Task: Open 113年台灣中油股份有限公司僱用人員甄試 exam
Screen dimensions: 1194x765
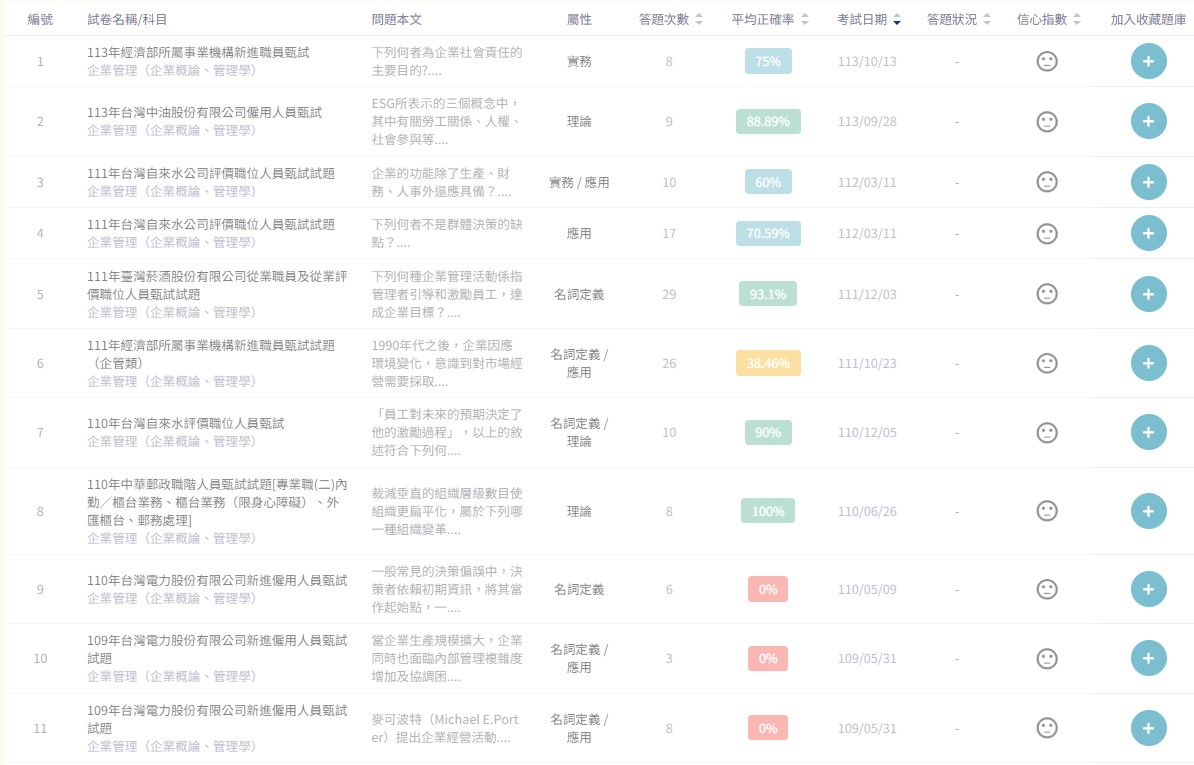Action: [204, 113]
